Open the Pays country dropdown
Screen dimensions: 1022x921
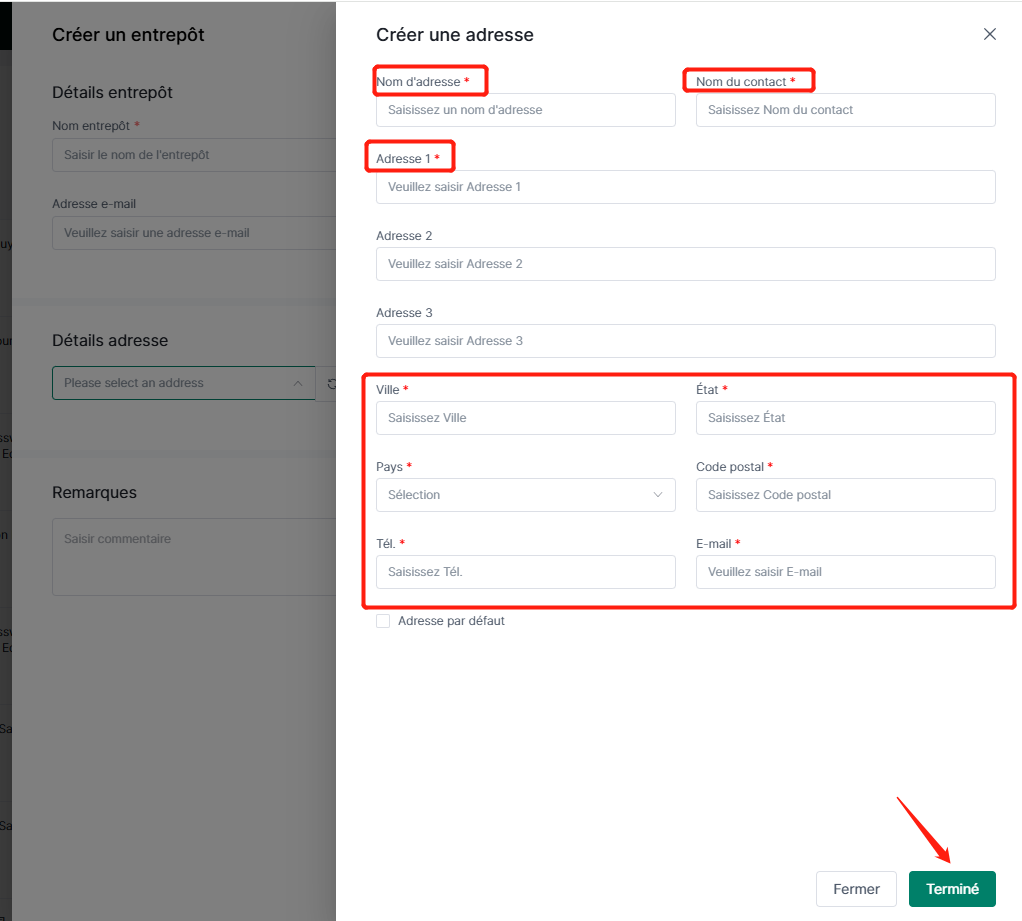pyautogui.click(x=525, y=495)
